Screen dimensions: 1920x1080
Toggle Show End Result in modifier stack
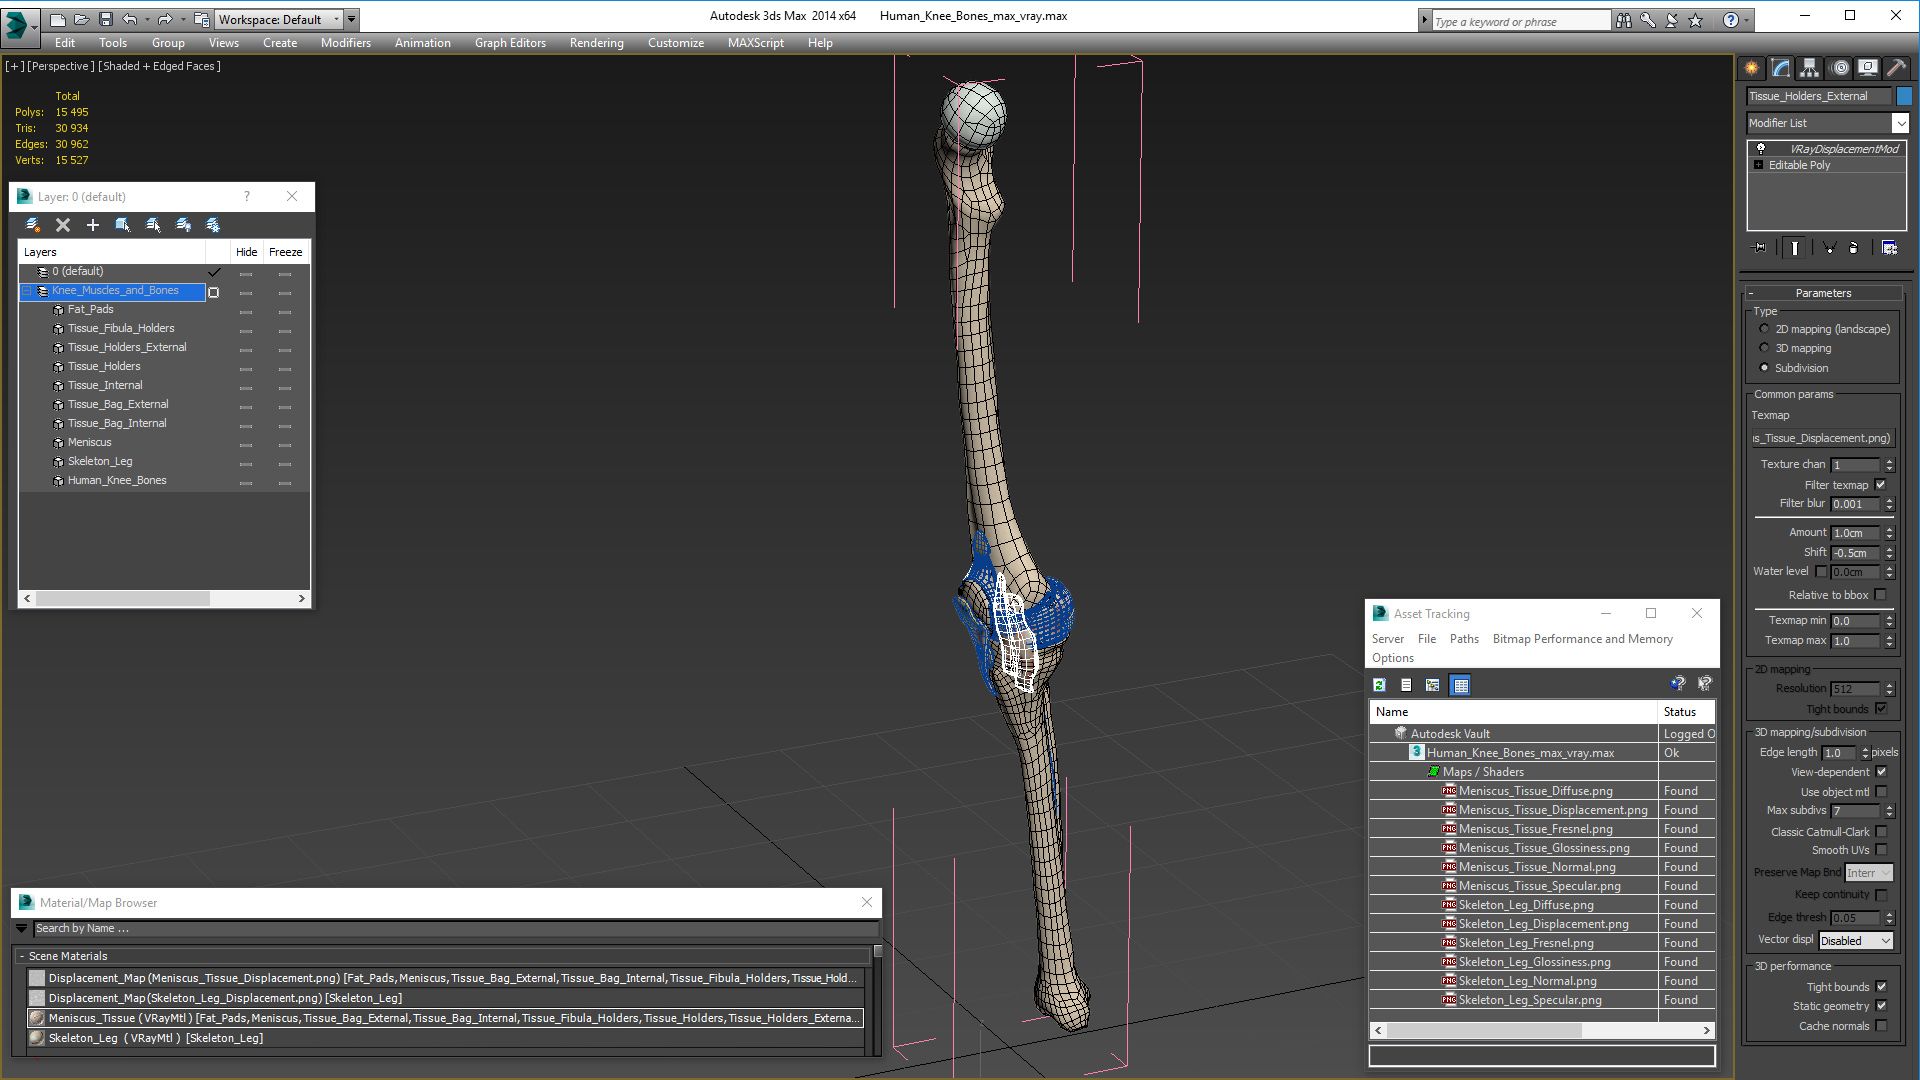click(x=1795, y=248)
